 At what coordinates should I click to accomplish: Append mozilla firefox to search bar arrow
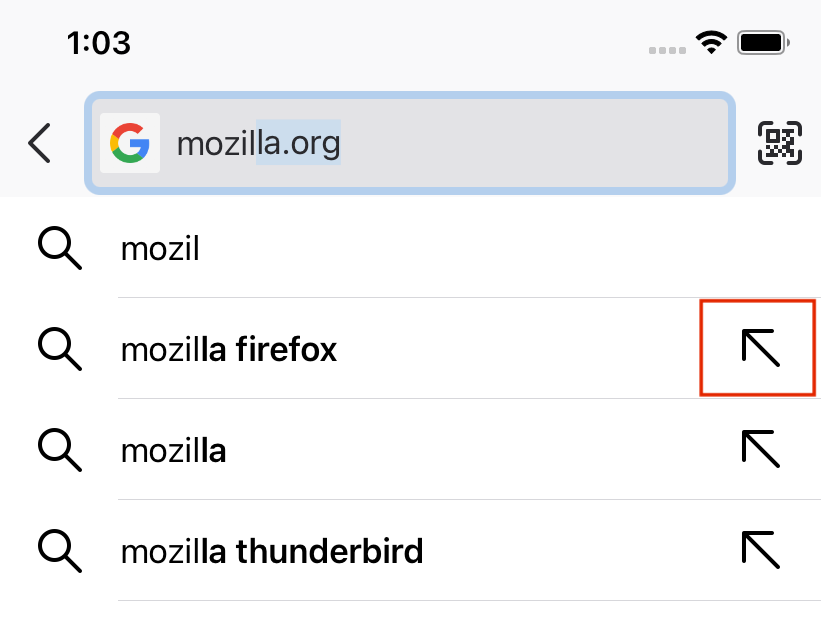760,348
